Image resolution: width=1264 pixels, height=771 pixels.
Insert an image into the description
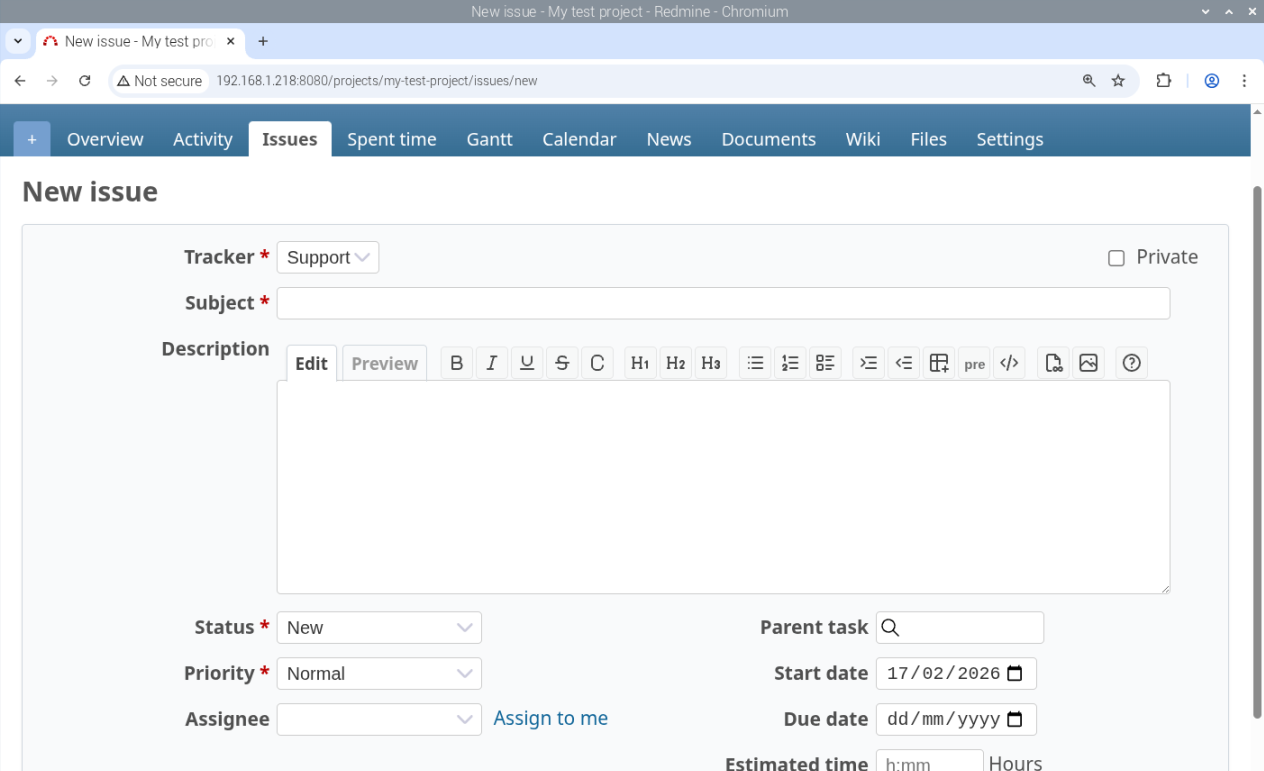pyautogui.click(x=1088, y=362)
